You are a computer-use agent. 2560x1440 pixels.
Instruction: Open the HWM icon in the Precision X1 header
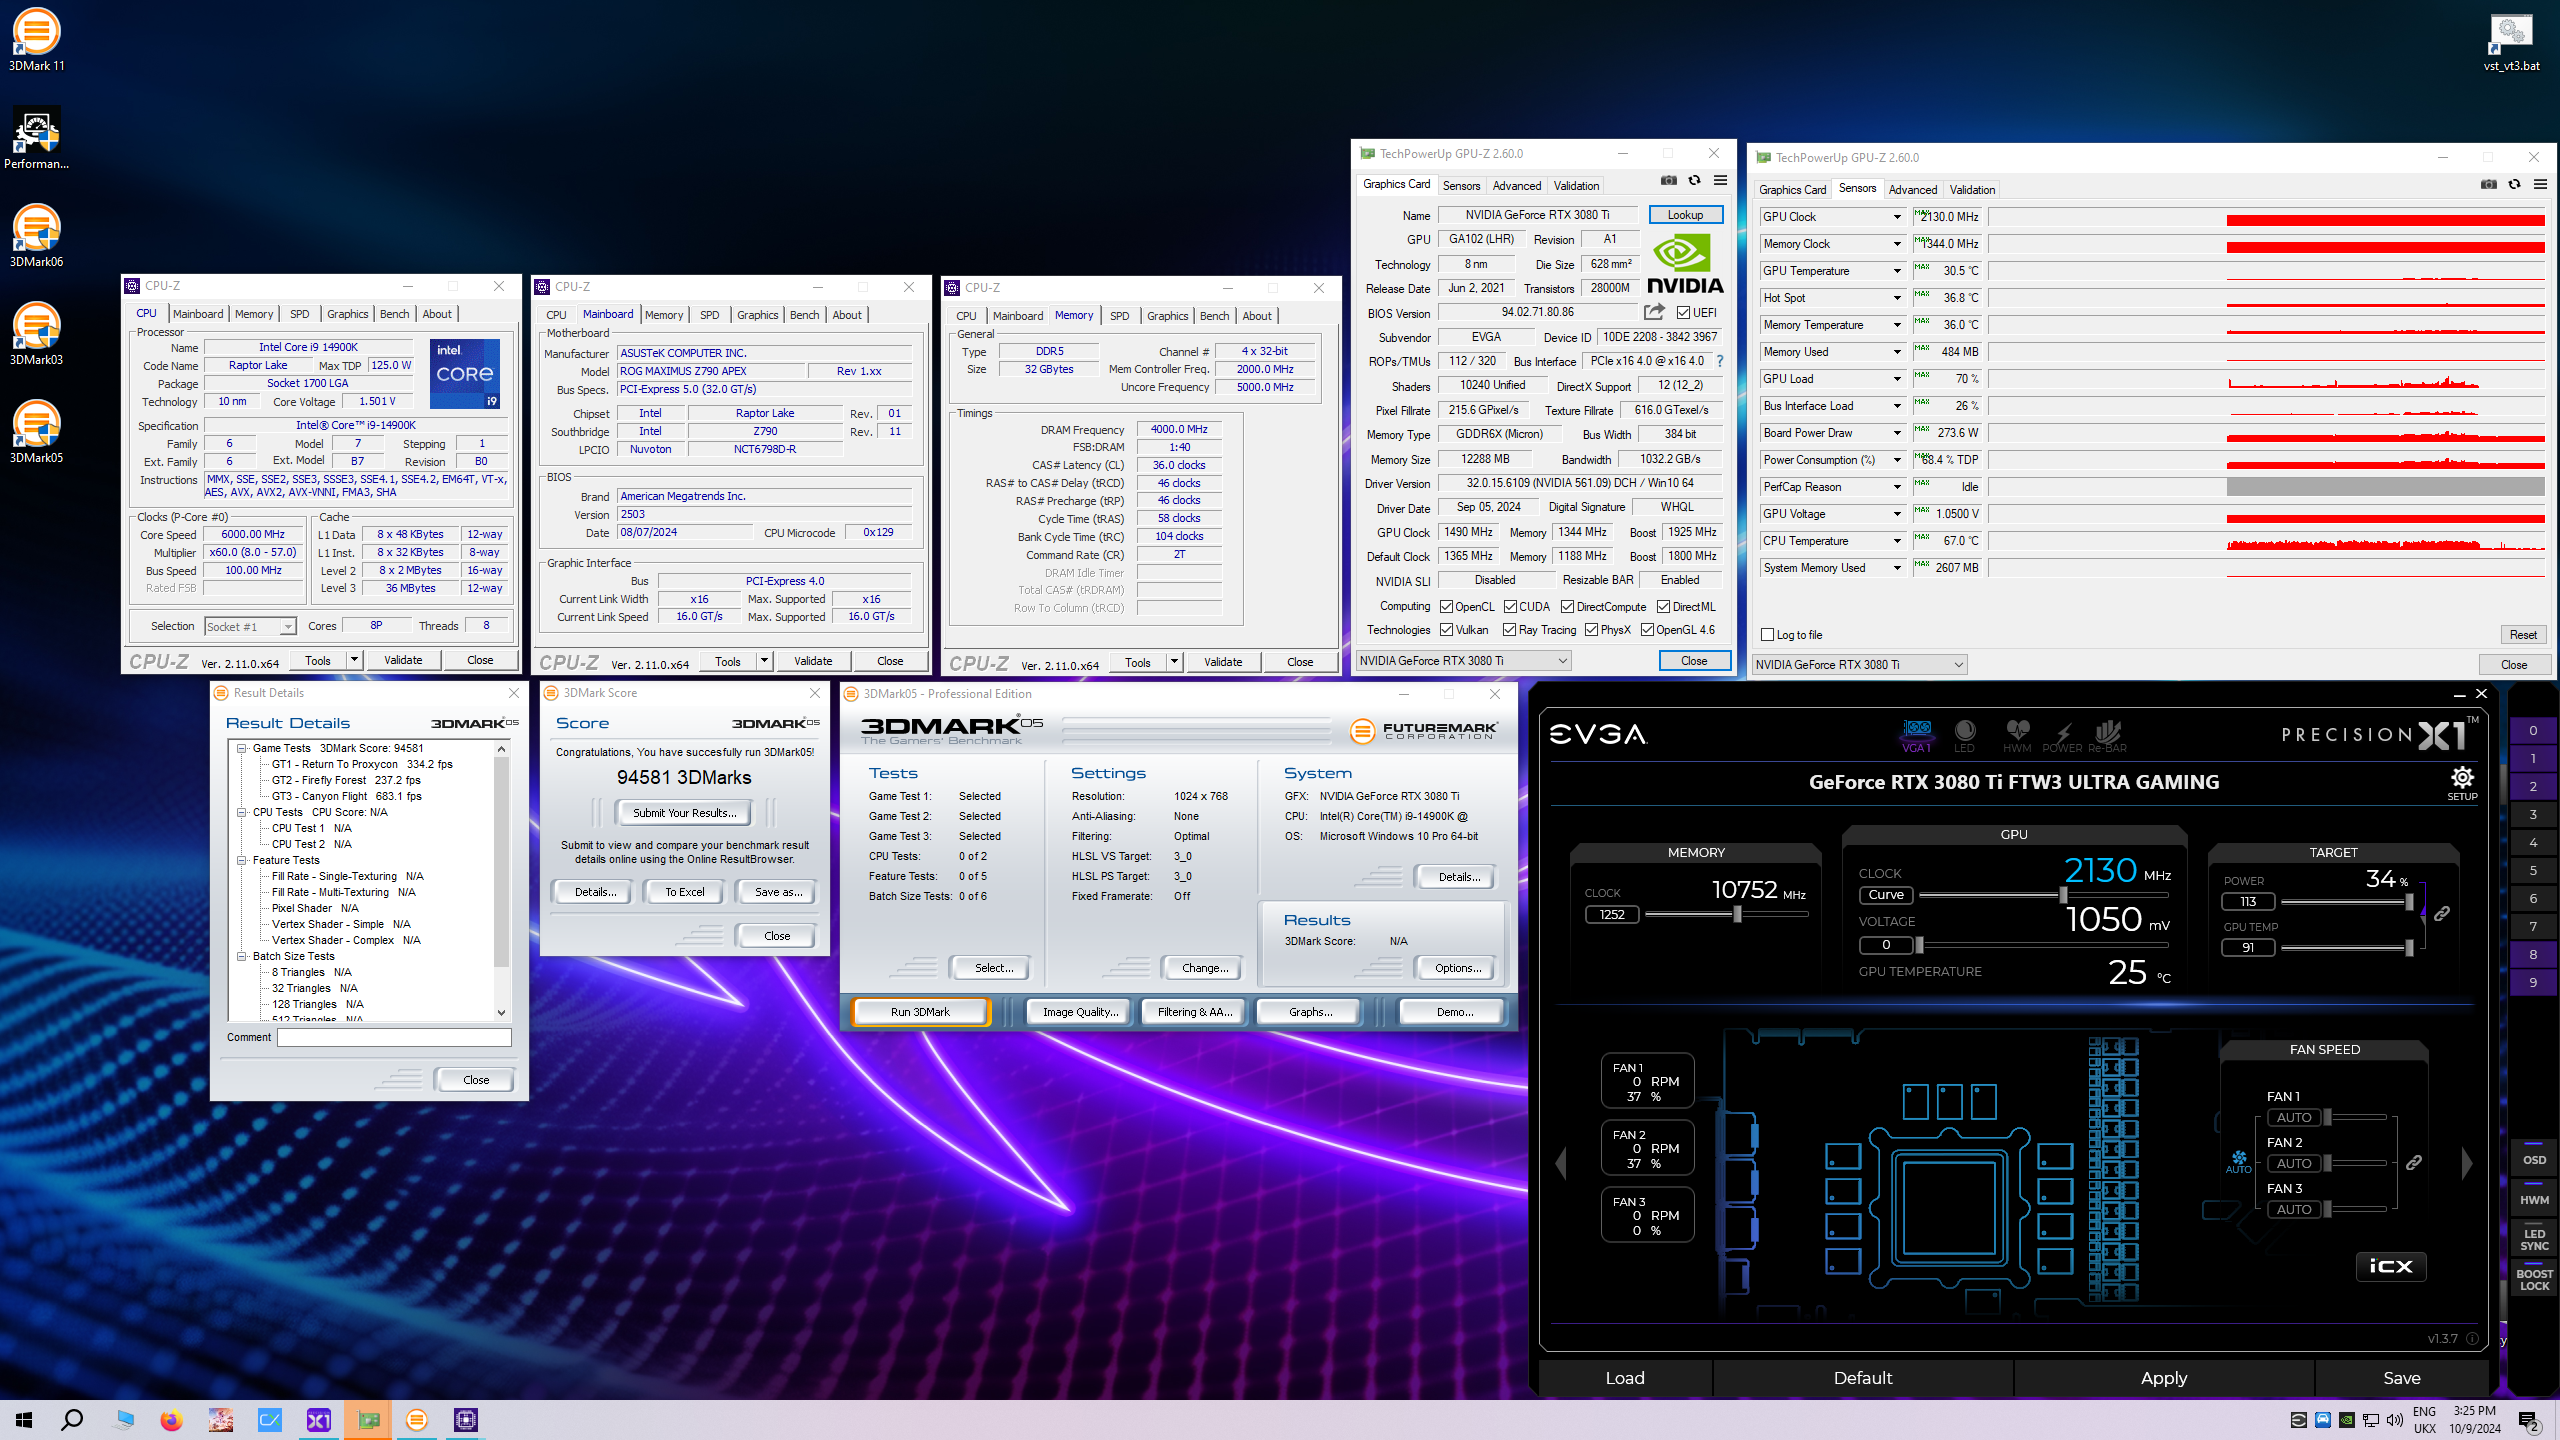(x=2017, y=735)
